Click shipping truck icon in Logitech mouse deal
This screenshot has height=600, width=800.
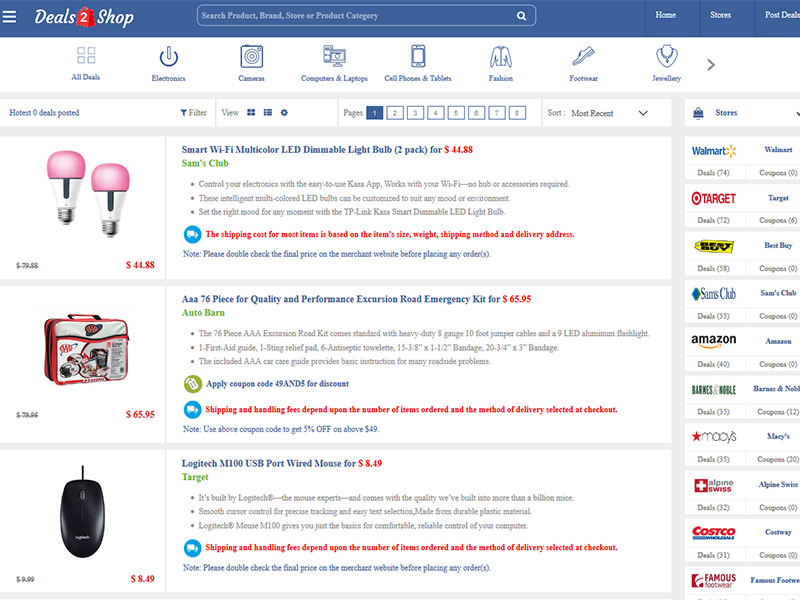pos(192,548)
